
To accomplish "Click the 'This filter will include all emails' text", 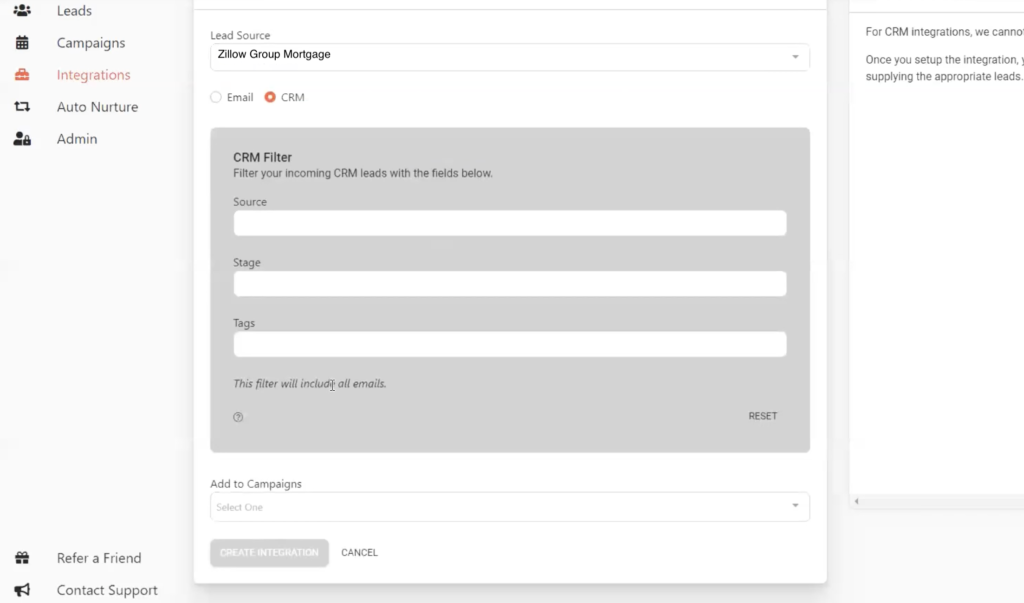I will [310, 383].
